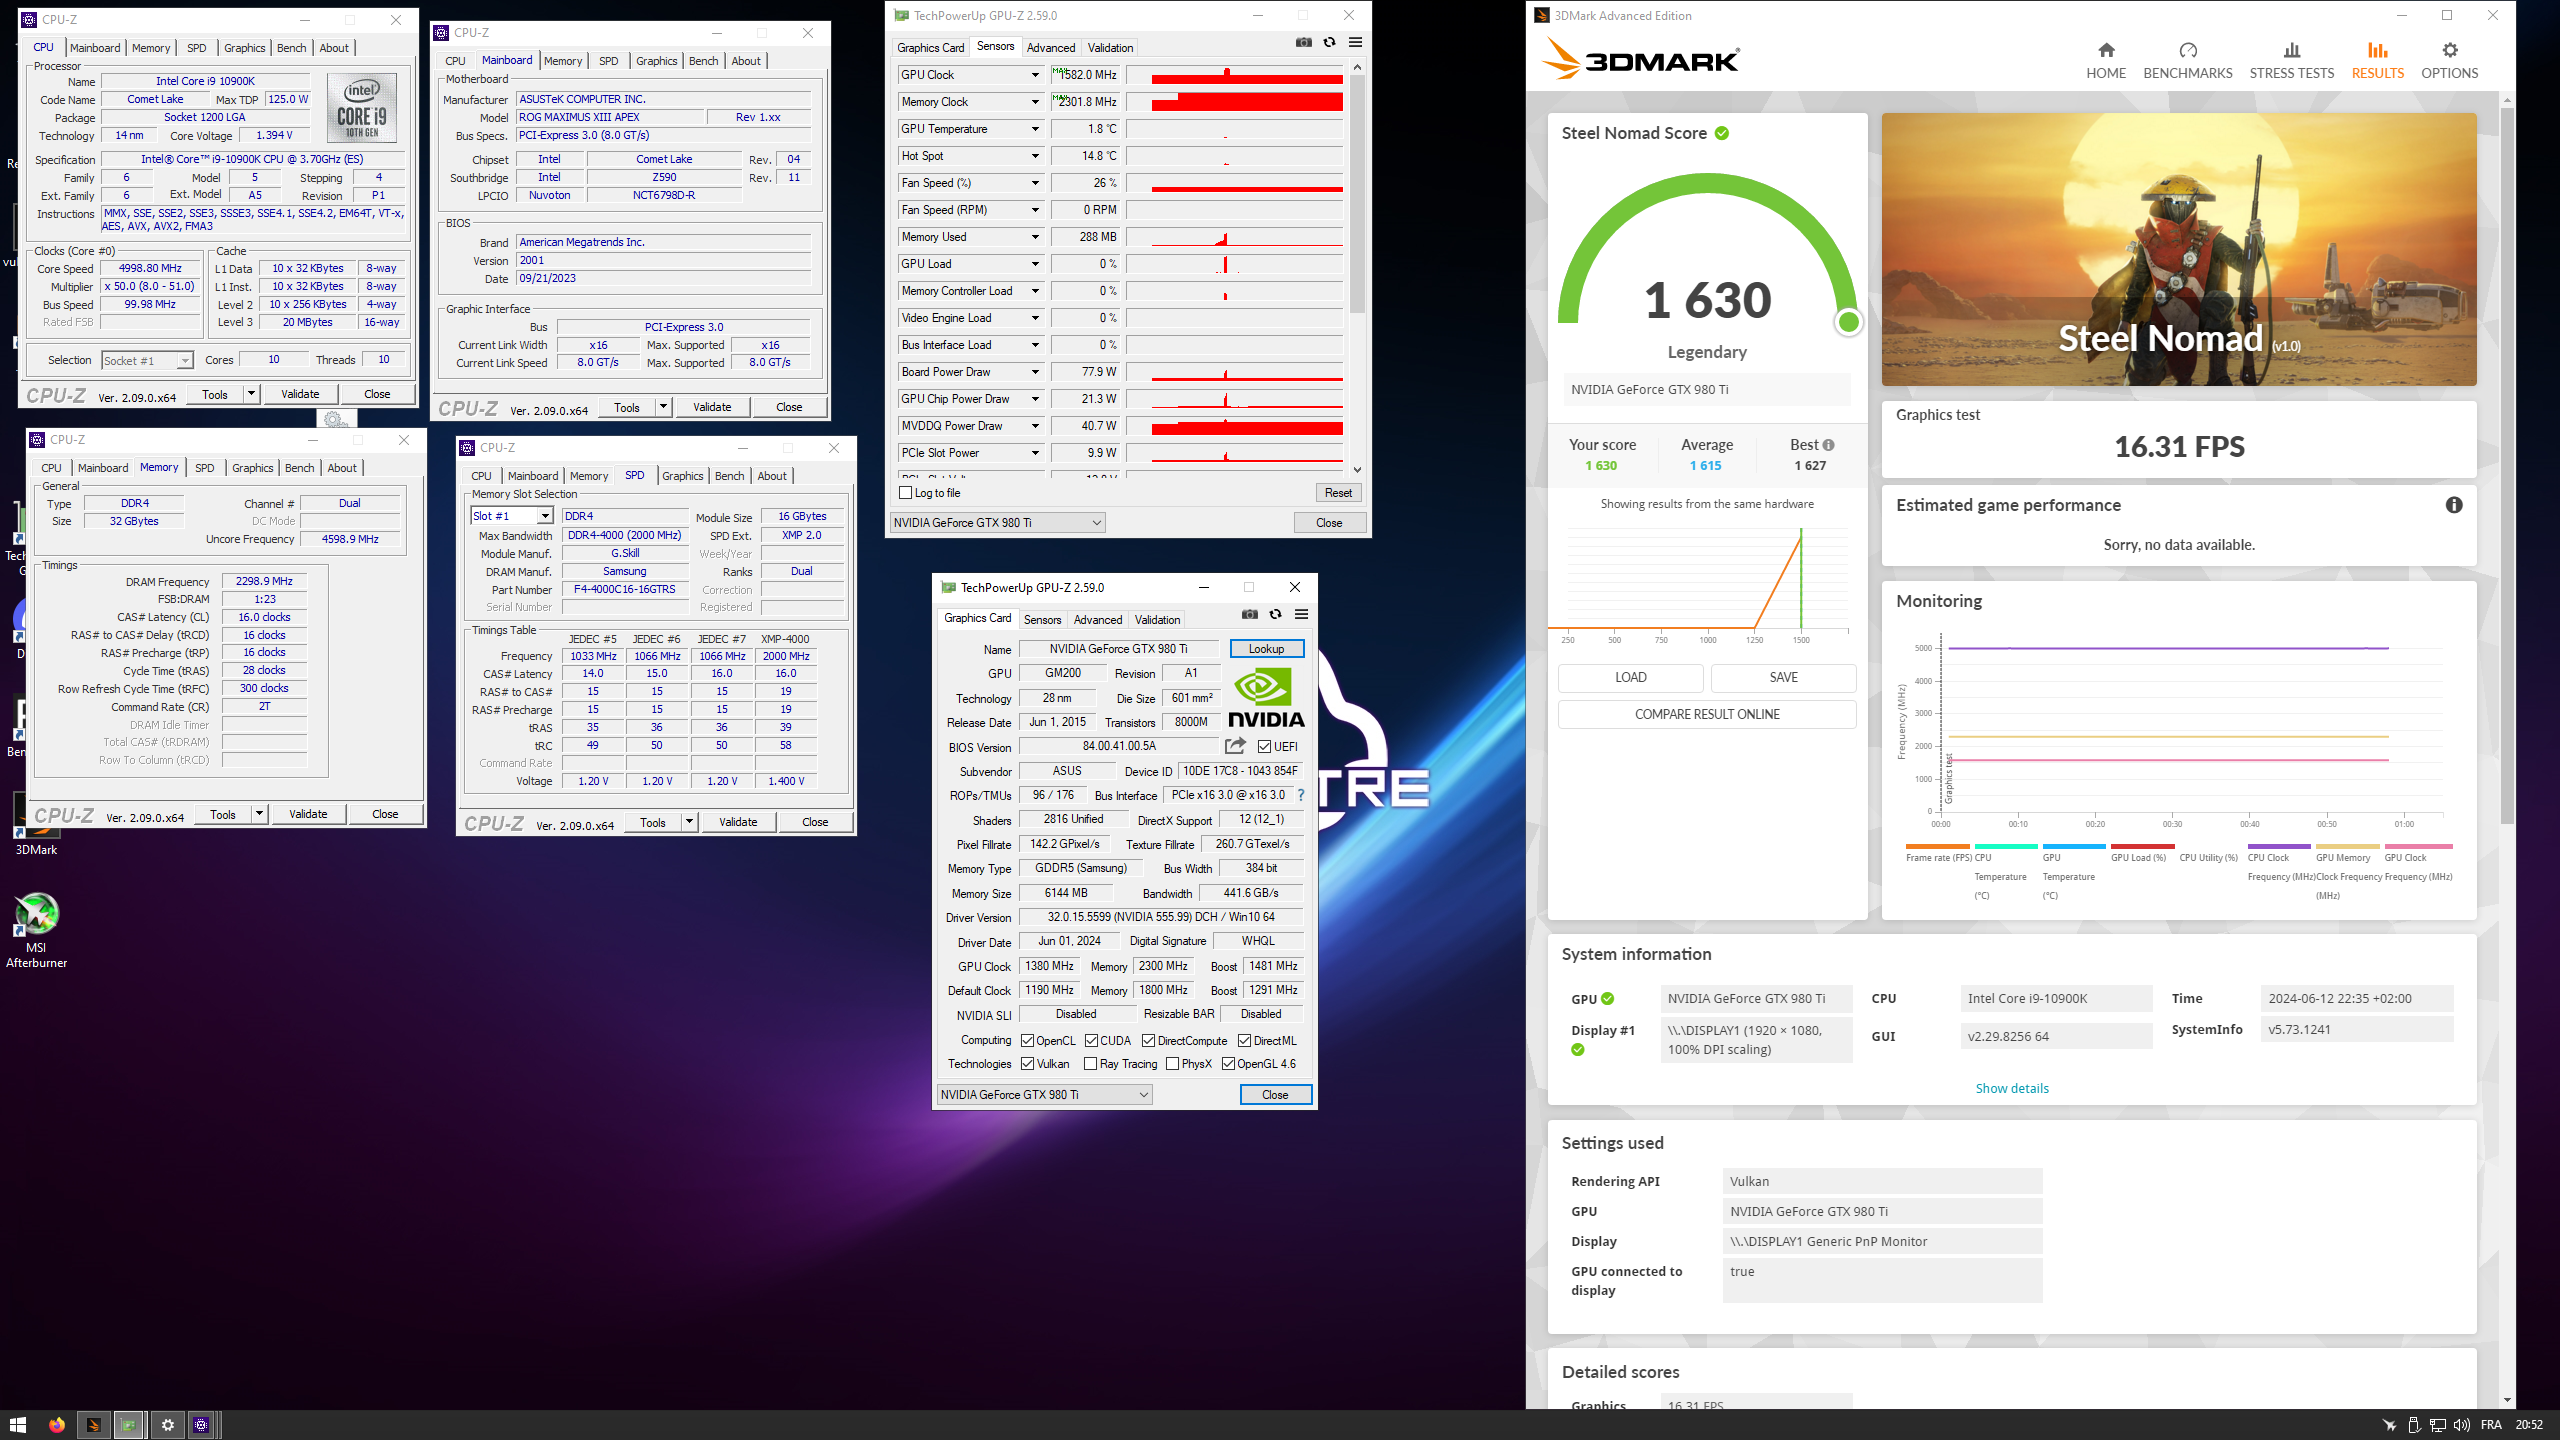This screenshot has height=1440, width=2560.
Task: Switch to 3DMark taskbar icon
Action: click(93, 1425)
